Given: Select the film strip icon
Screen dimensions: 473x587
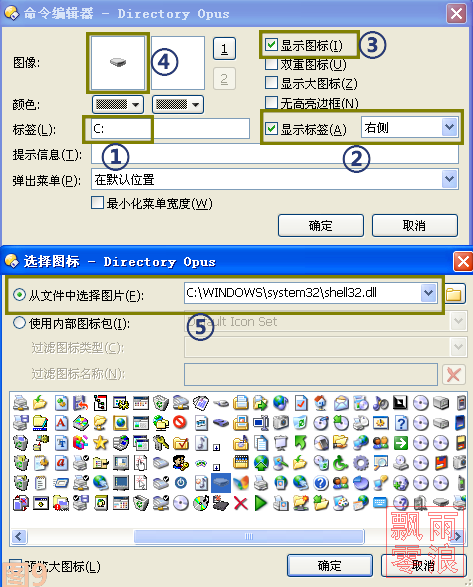Looking at the screenshot, I should pos(240,462).
